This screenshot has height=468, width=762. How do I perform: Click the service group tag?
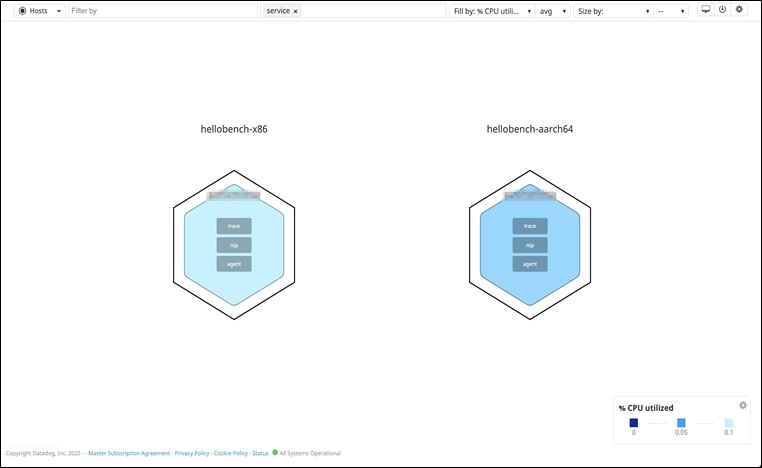click(x=282, y=11)
